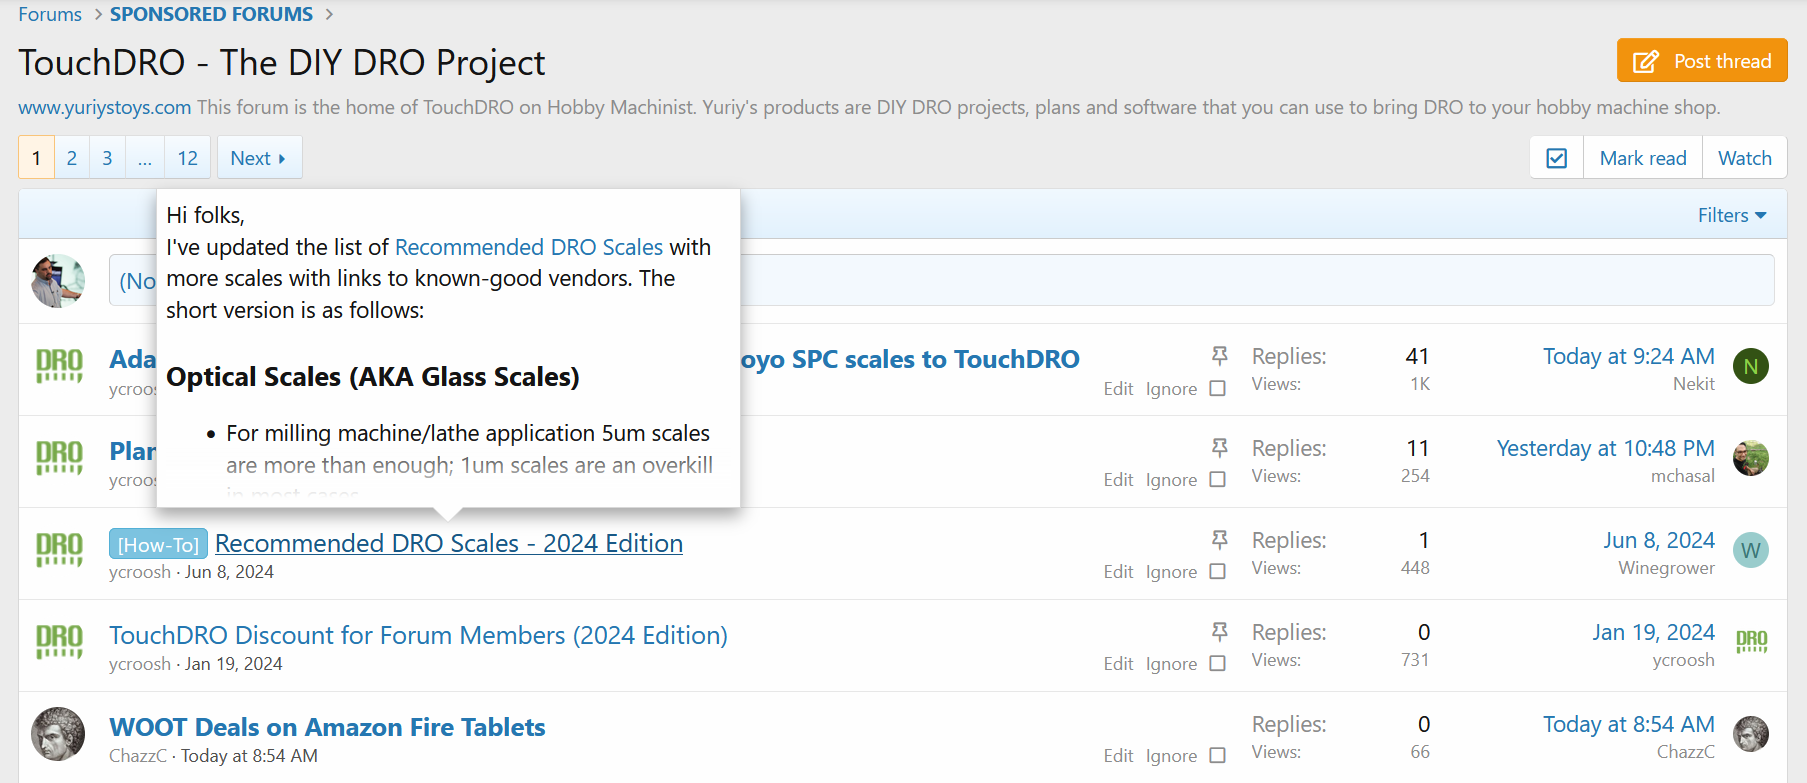Click DRO avatar icon of Recommended DRO Scales thread
Image resolution: width=1807 pixels, height=783 pixels.
click(59, 550)
